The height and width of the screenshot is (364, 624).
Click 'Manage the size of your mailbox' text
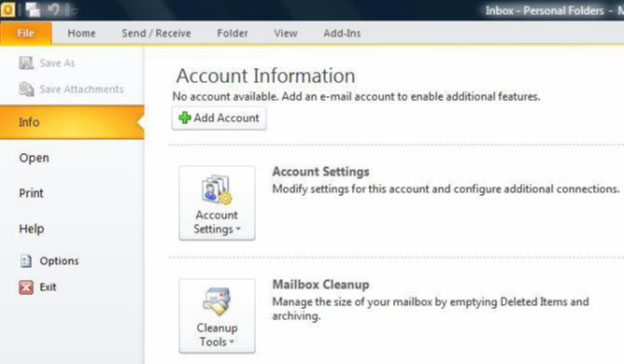[x=430, y=309]
